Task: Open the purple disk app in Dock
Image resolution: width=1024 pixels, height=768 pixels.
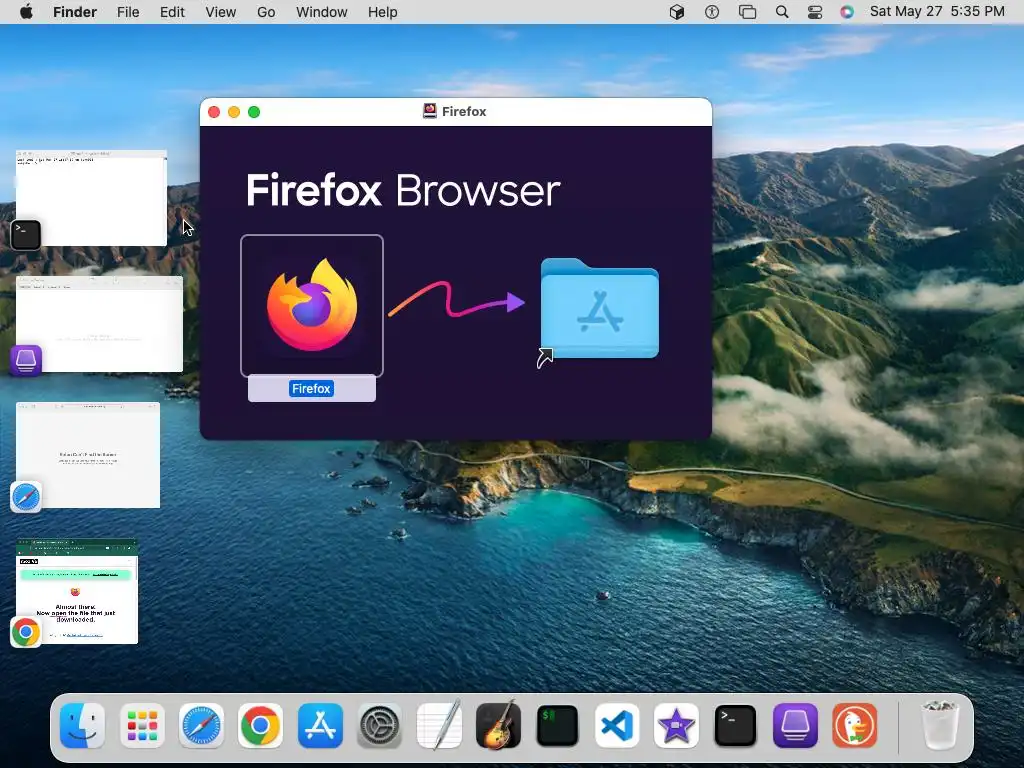Action: [795, 726]
